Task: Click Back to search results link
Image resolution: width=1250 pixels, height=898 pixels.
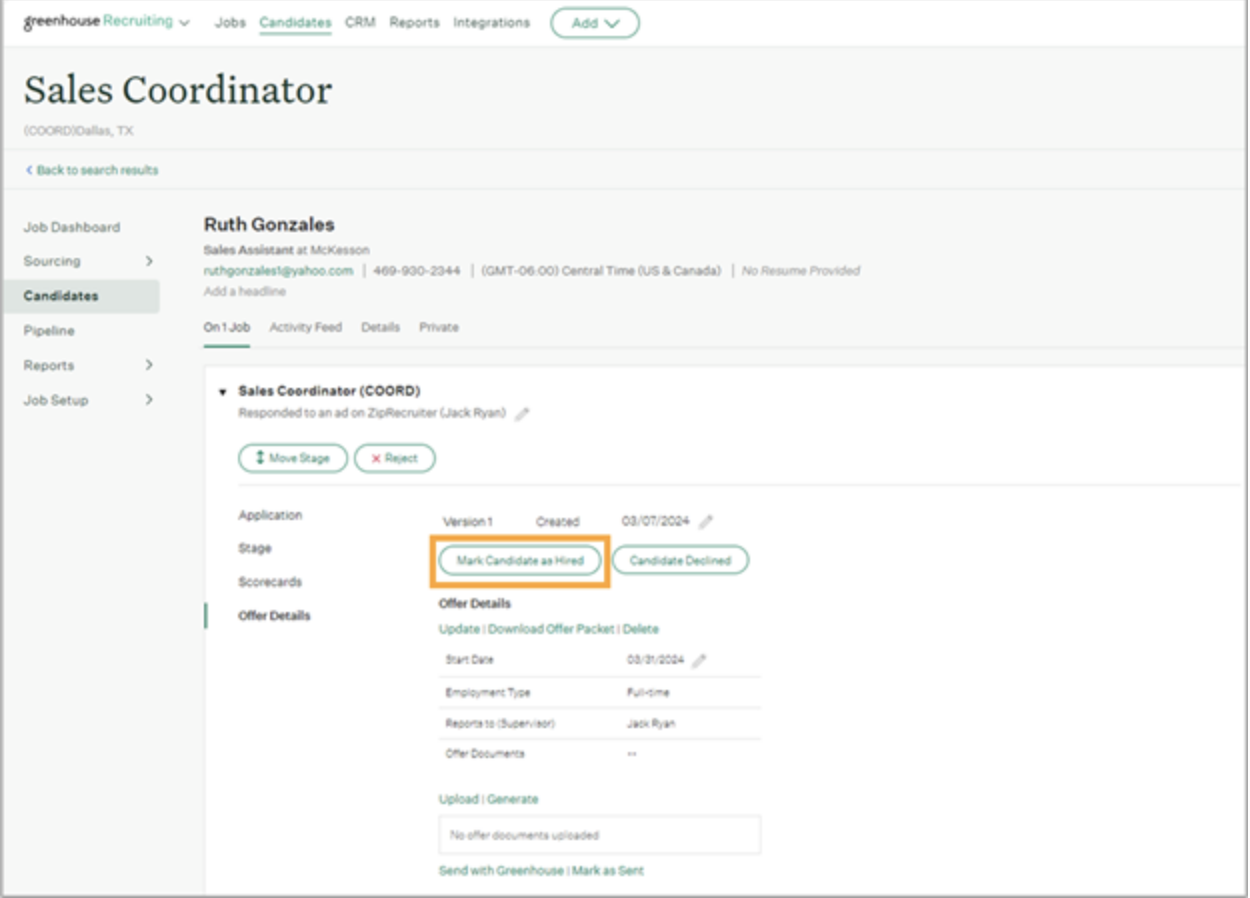Action: tap(93, 170)
